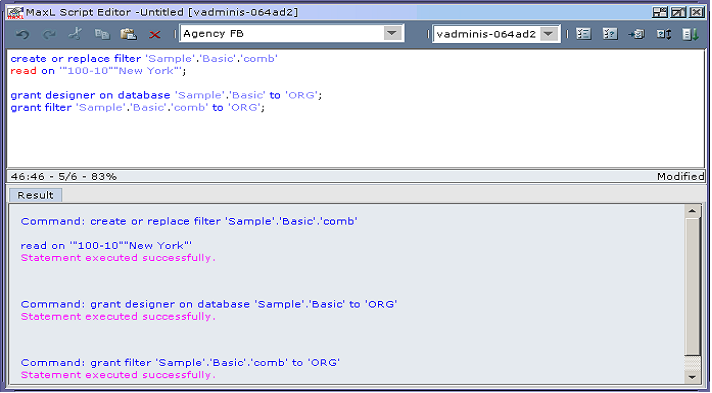Click the icon with up-down arrows

coord(664,34)
